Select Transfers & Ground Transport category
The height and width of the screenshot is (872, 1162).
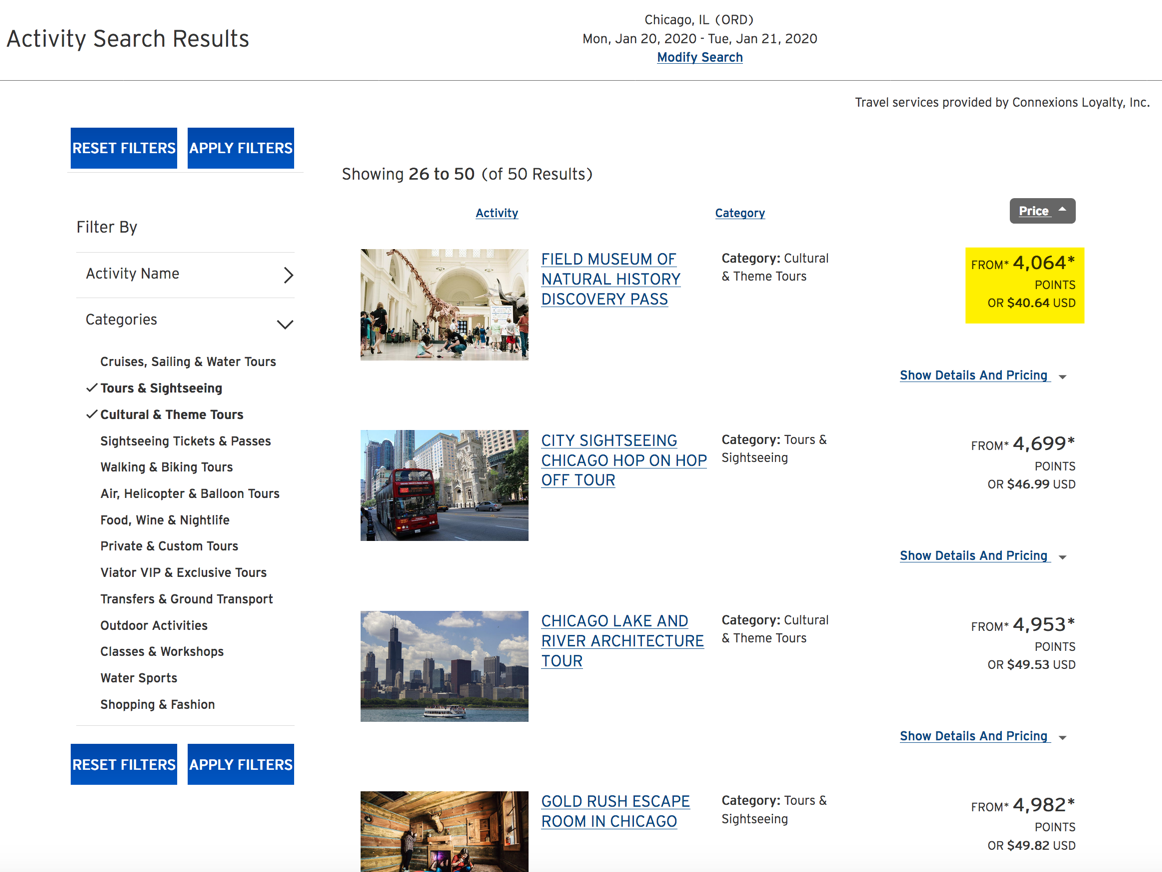pos(186,599)
